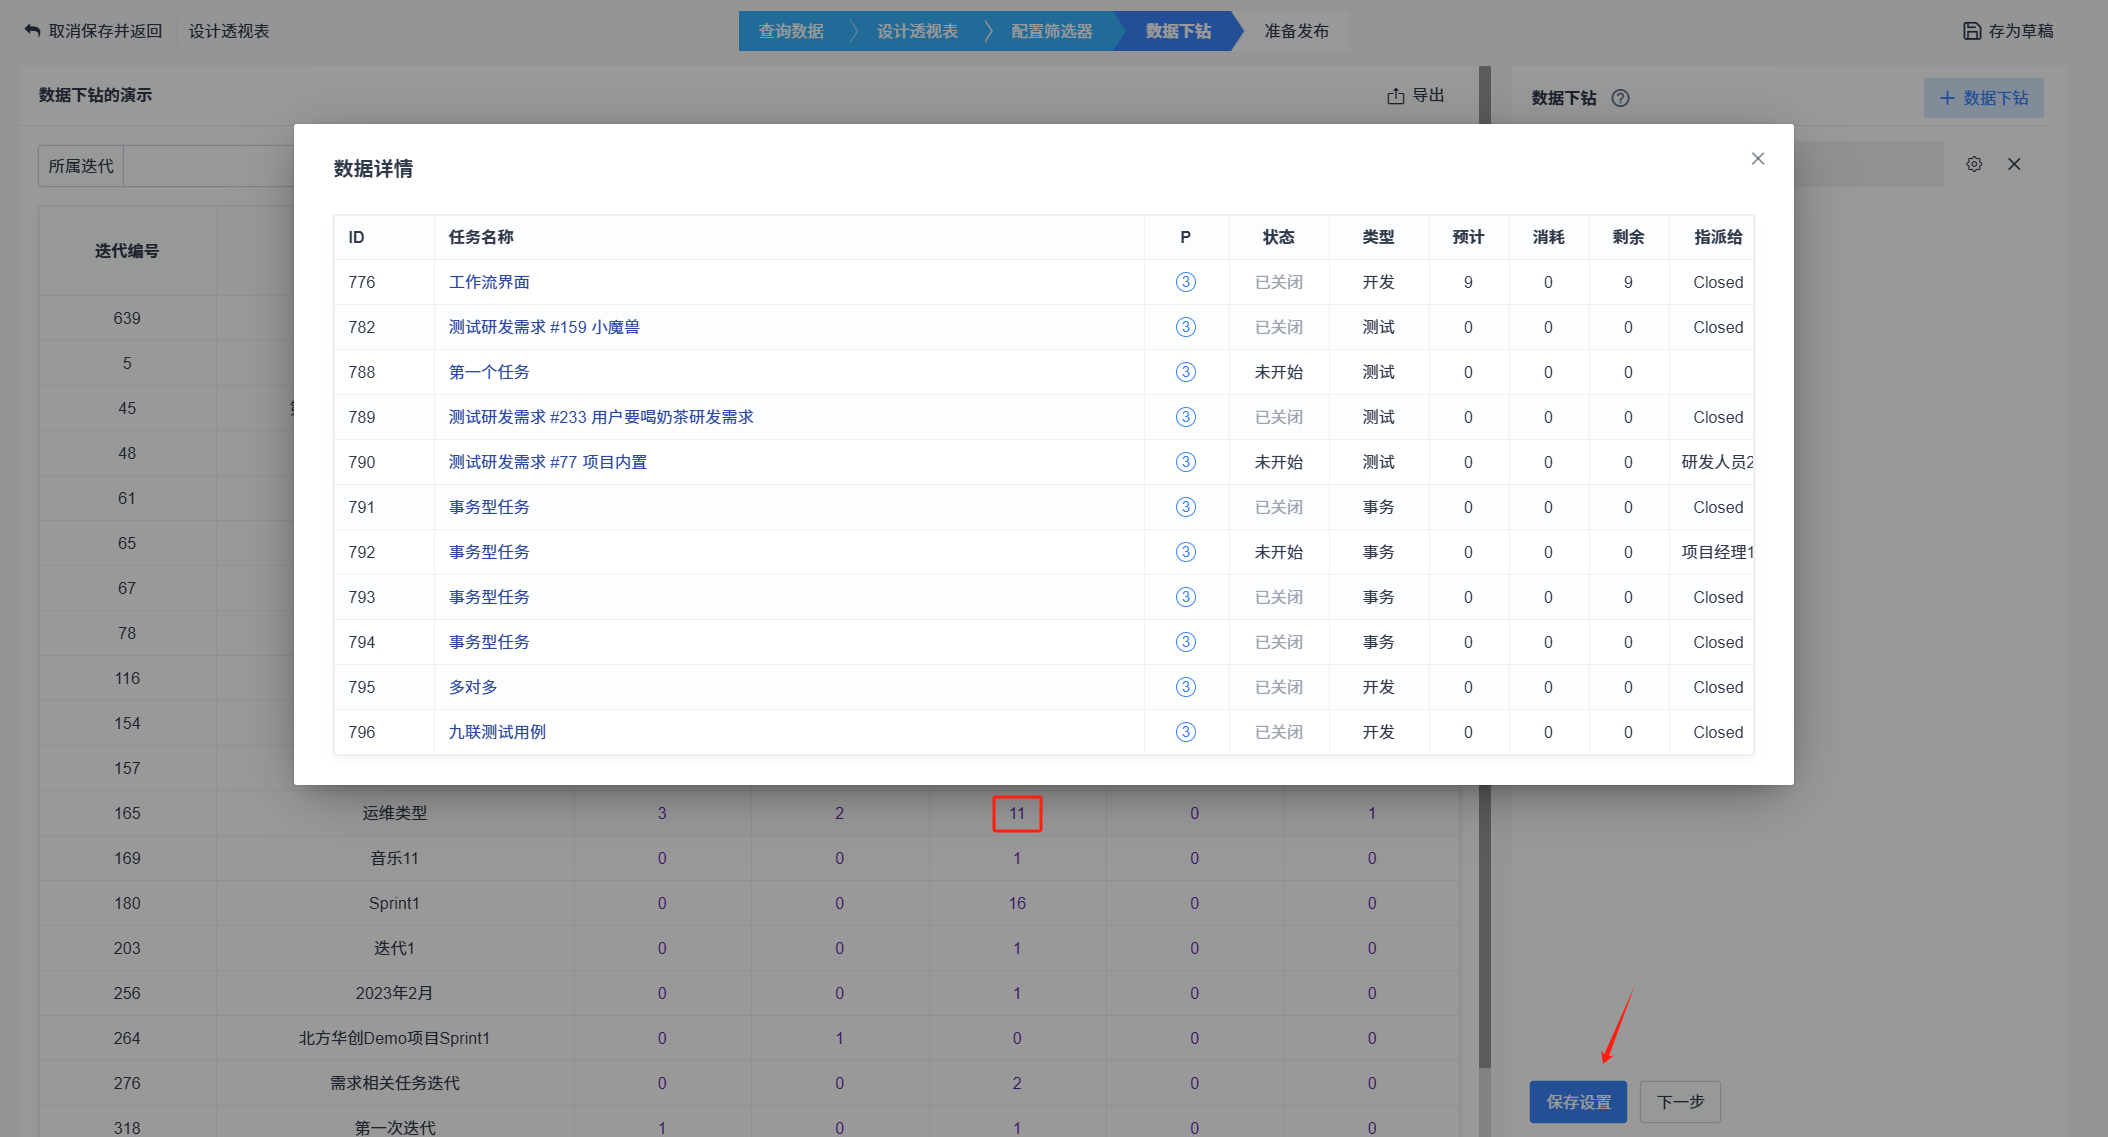The height and width of the screenshot is (1137, 2108).
Task: Click help question-mark icon beside 数据下钻
Action: pyautogui.click(x=1620, y=98)
